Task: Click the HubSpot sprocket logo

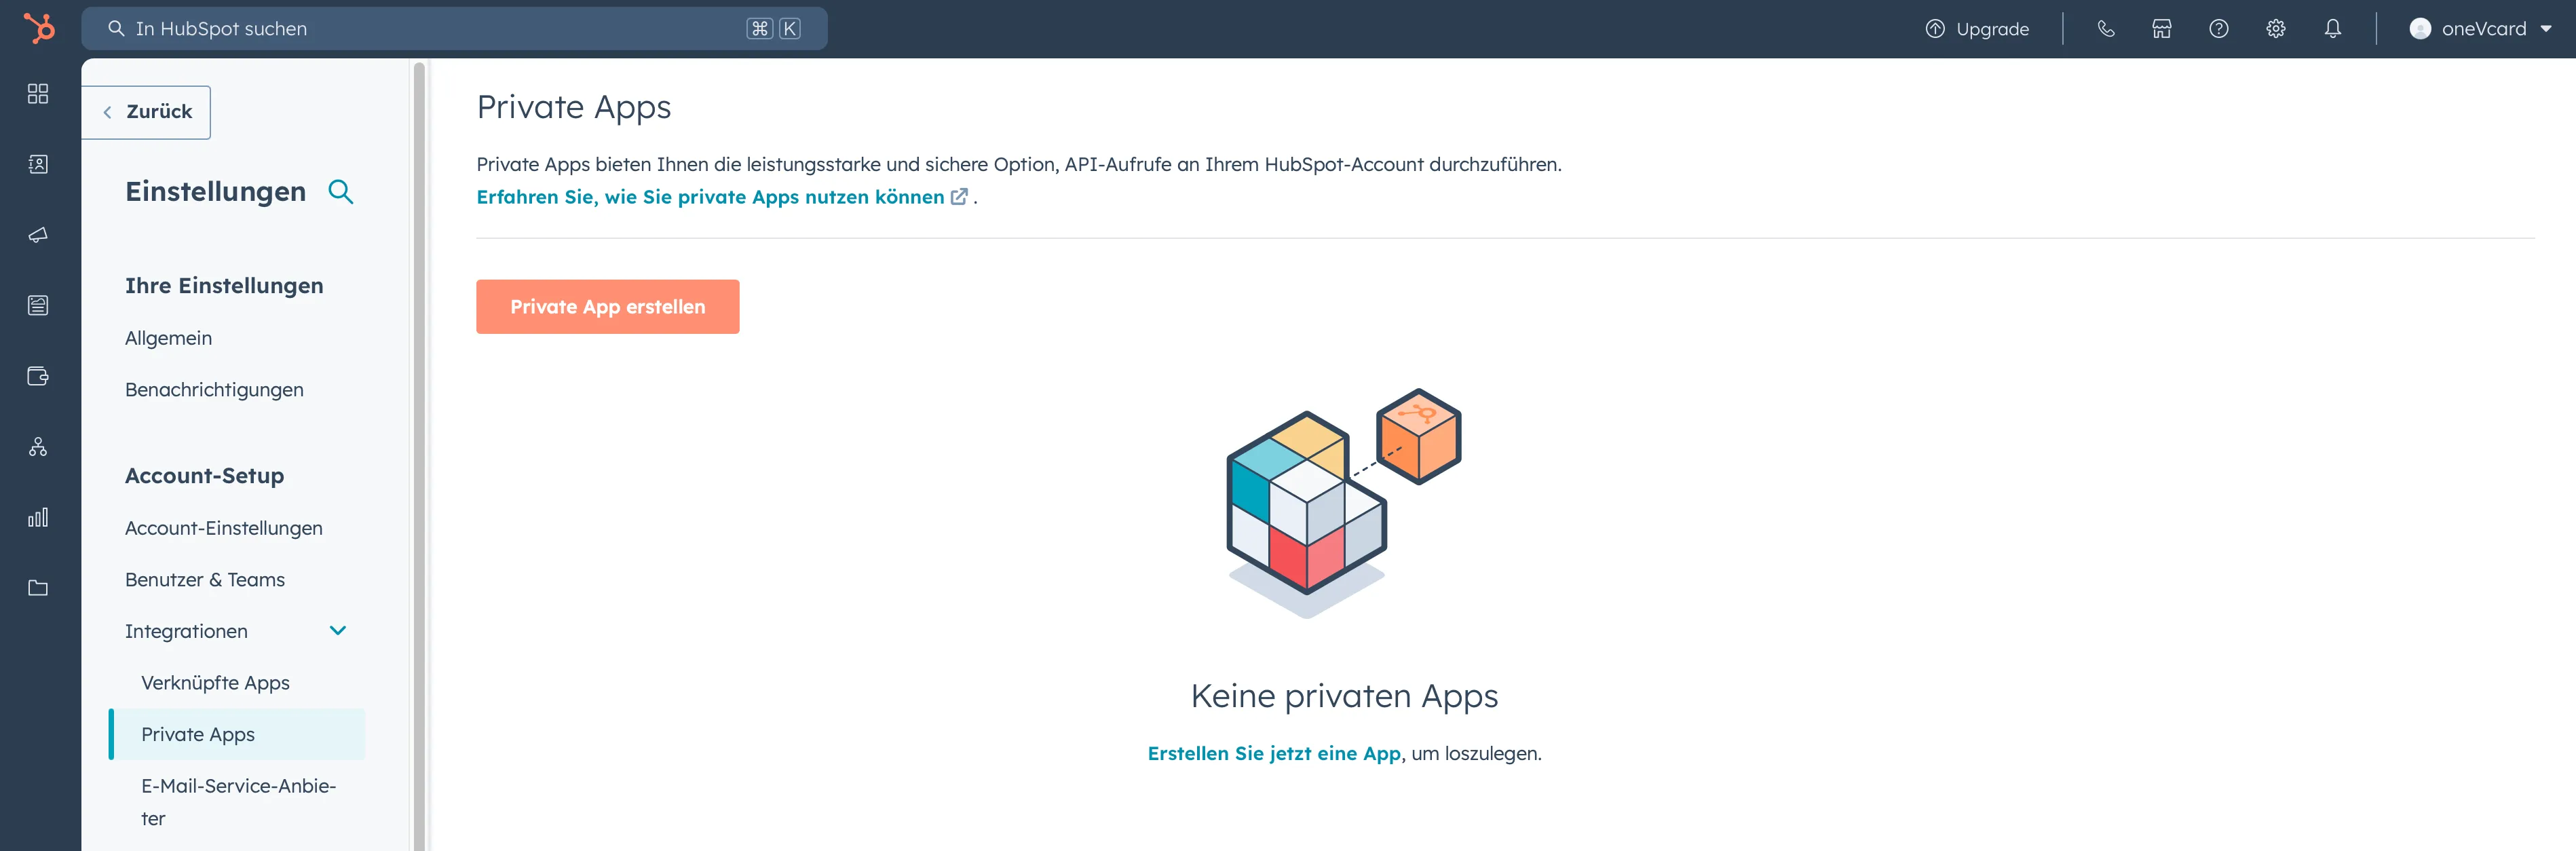Action: click(39, 28)
